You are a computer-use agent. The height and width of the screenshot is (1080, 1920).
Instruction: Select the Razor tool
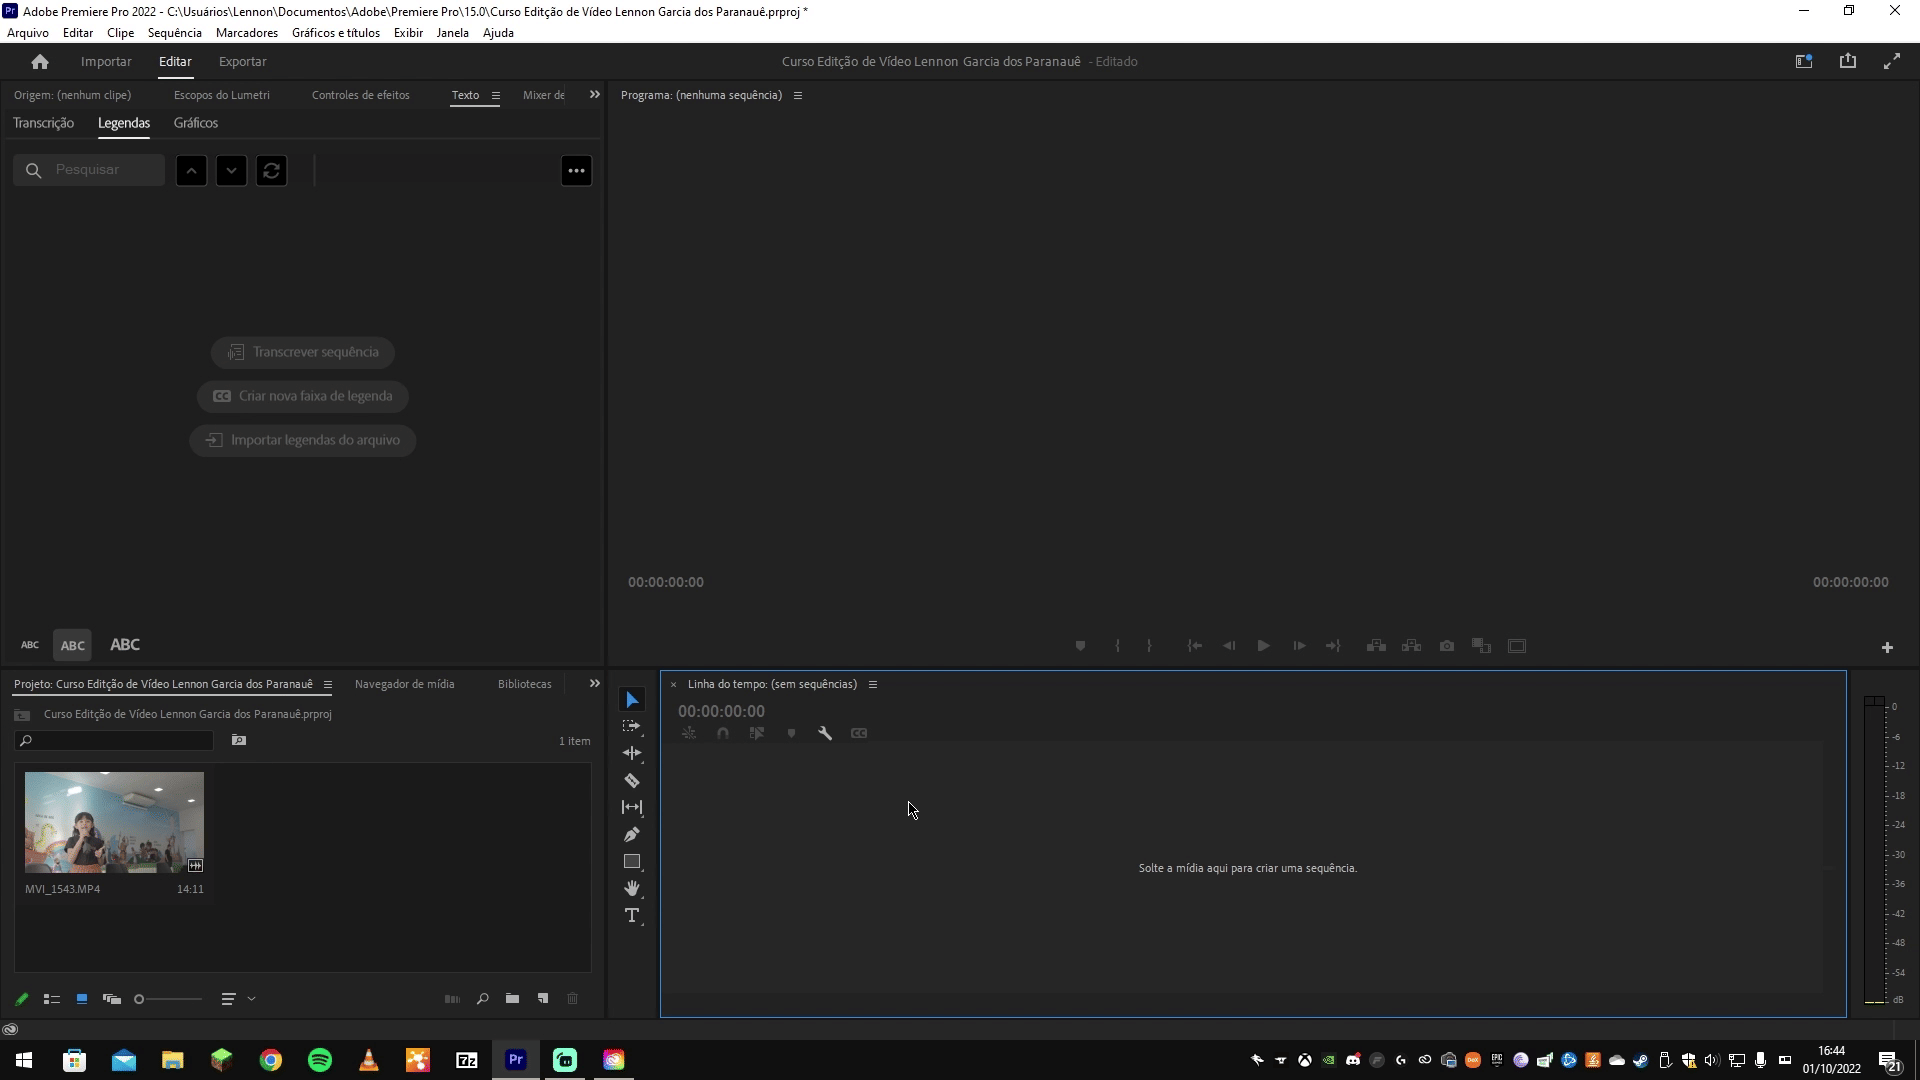click(x=632, y=780)
